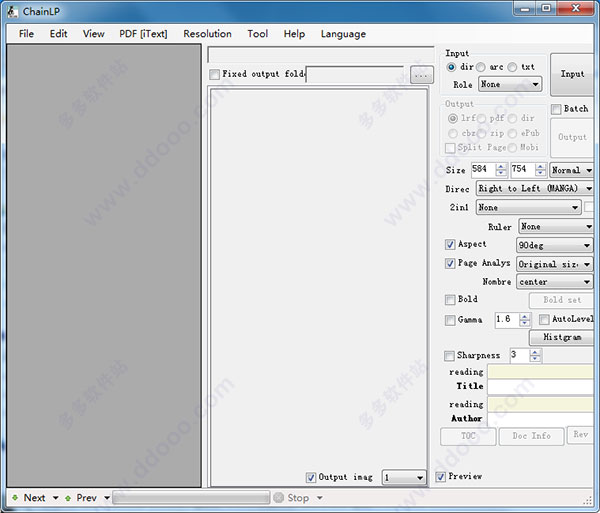Toggle the Split Page checkbox
The width and height of the screenshot is (600, 513).
tap(450, 148)
